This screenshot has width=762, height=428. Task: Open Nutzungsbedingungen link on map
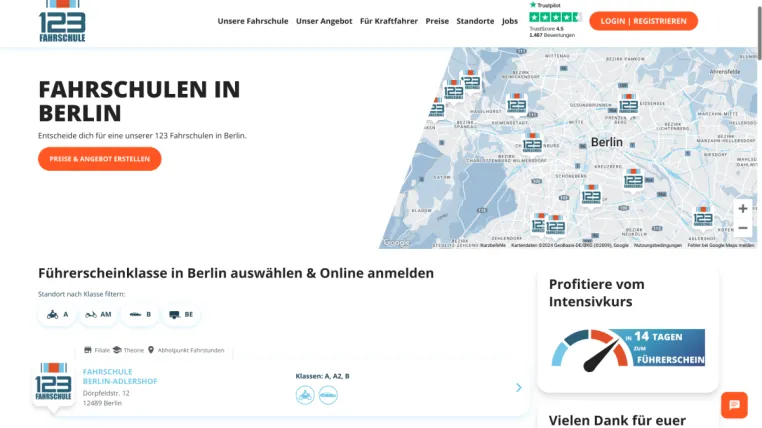pyautogui.click(x=658, y=245)
